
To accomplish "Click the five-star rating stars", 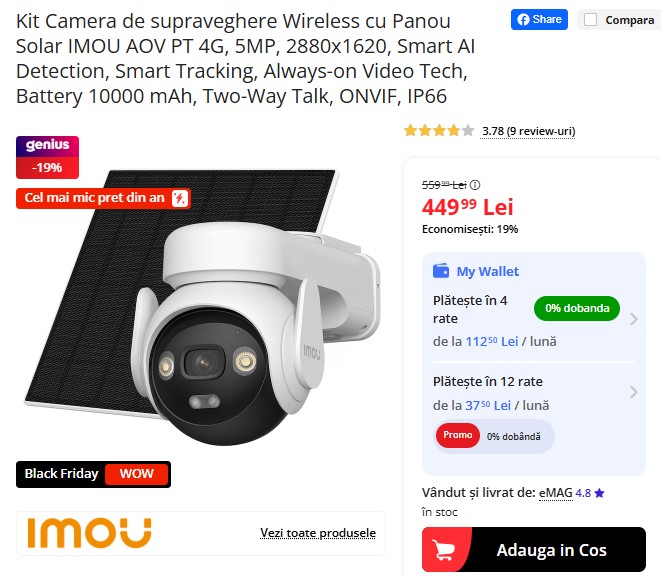I will (x=439, y=131).
